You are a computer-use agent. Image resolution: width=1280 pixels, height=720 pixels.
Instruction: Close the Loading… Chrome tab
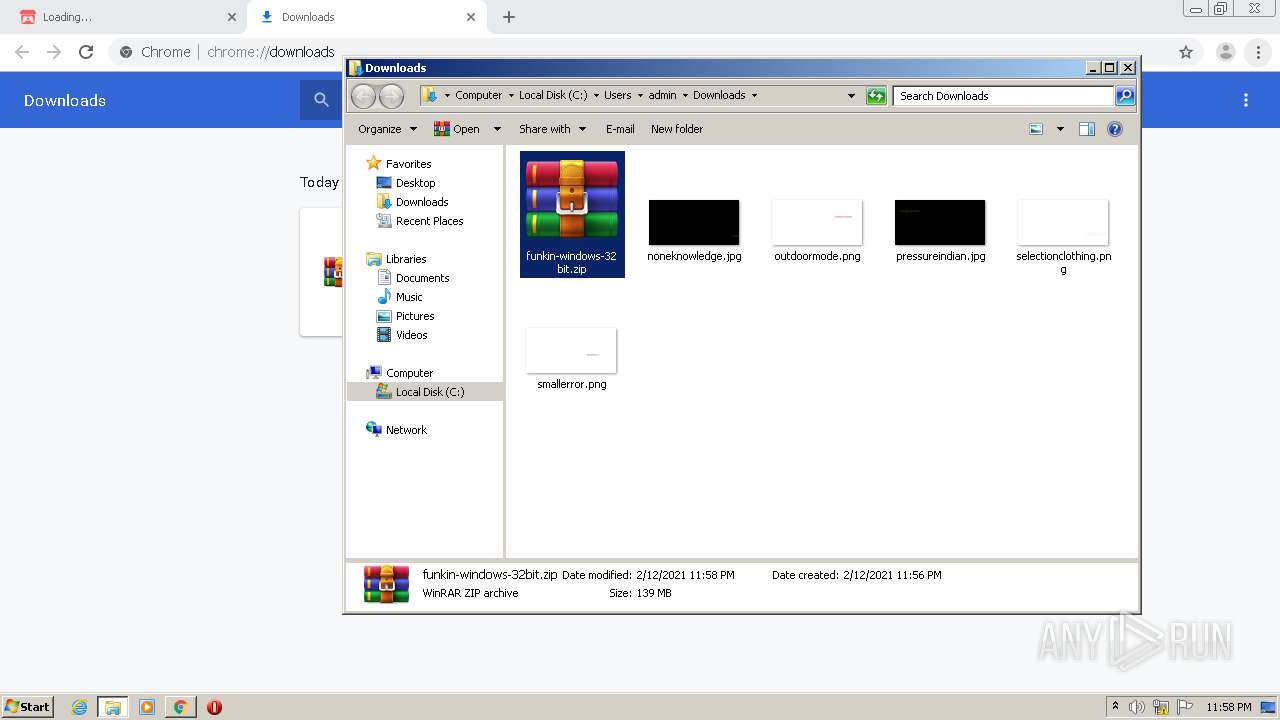[x=232, y=17]
